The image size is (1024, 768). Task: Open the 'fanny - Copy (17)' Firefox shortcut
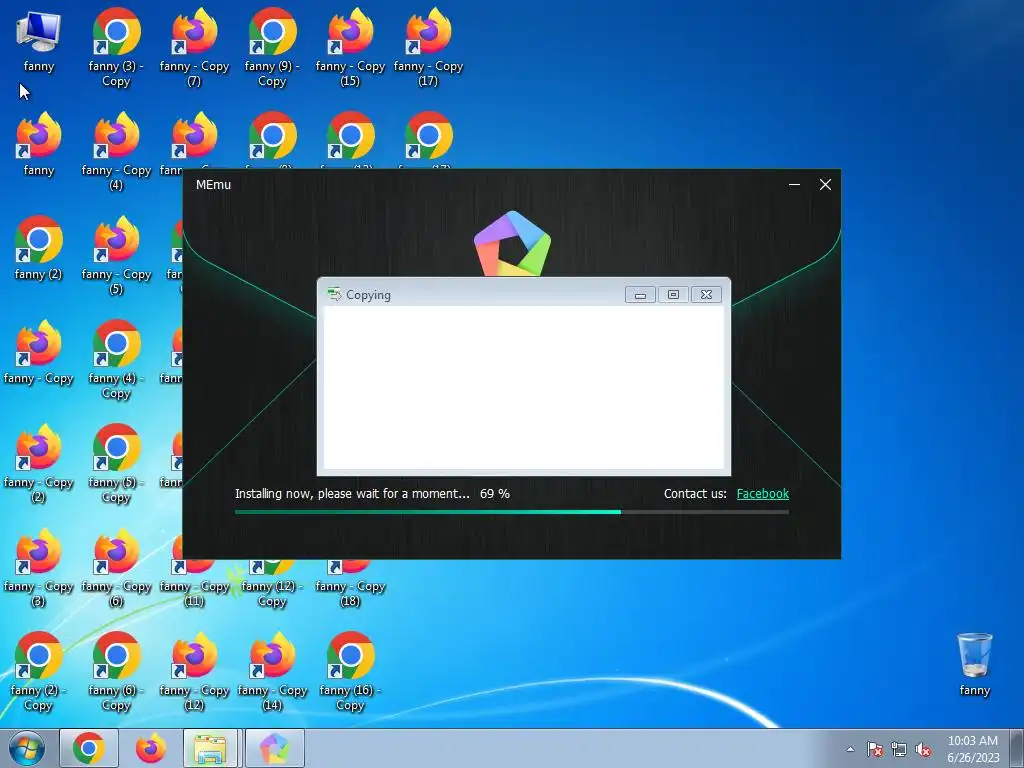pyautogui.click(x=428, y=47)
